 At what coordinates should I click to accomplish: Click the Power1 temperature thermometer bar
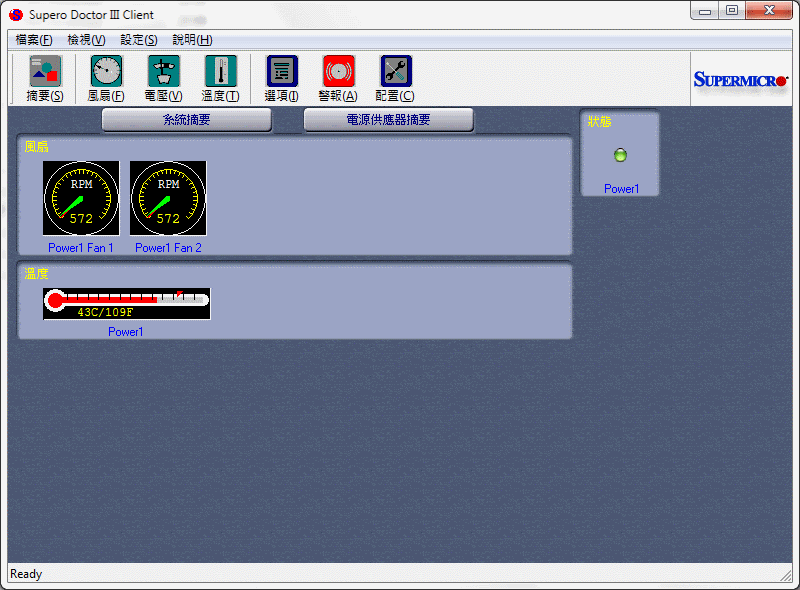pyautogui.click(x=127, y=303)
